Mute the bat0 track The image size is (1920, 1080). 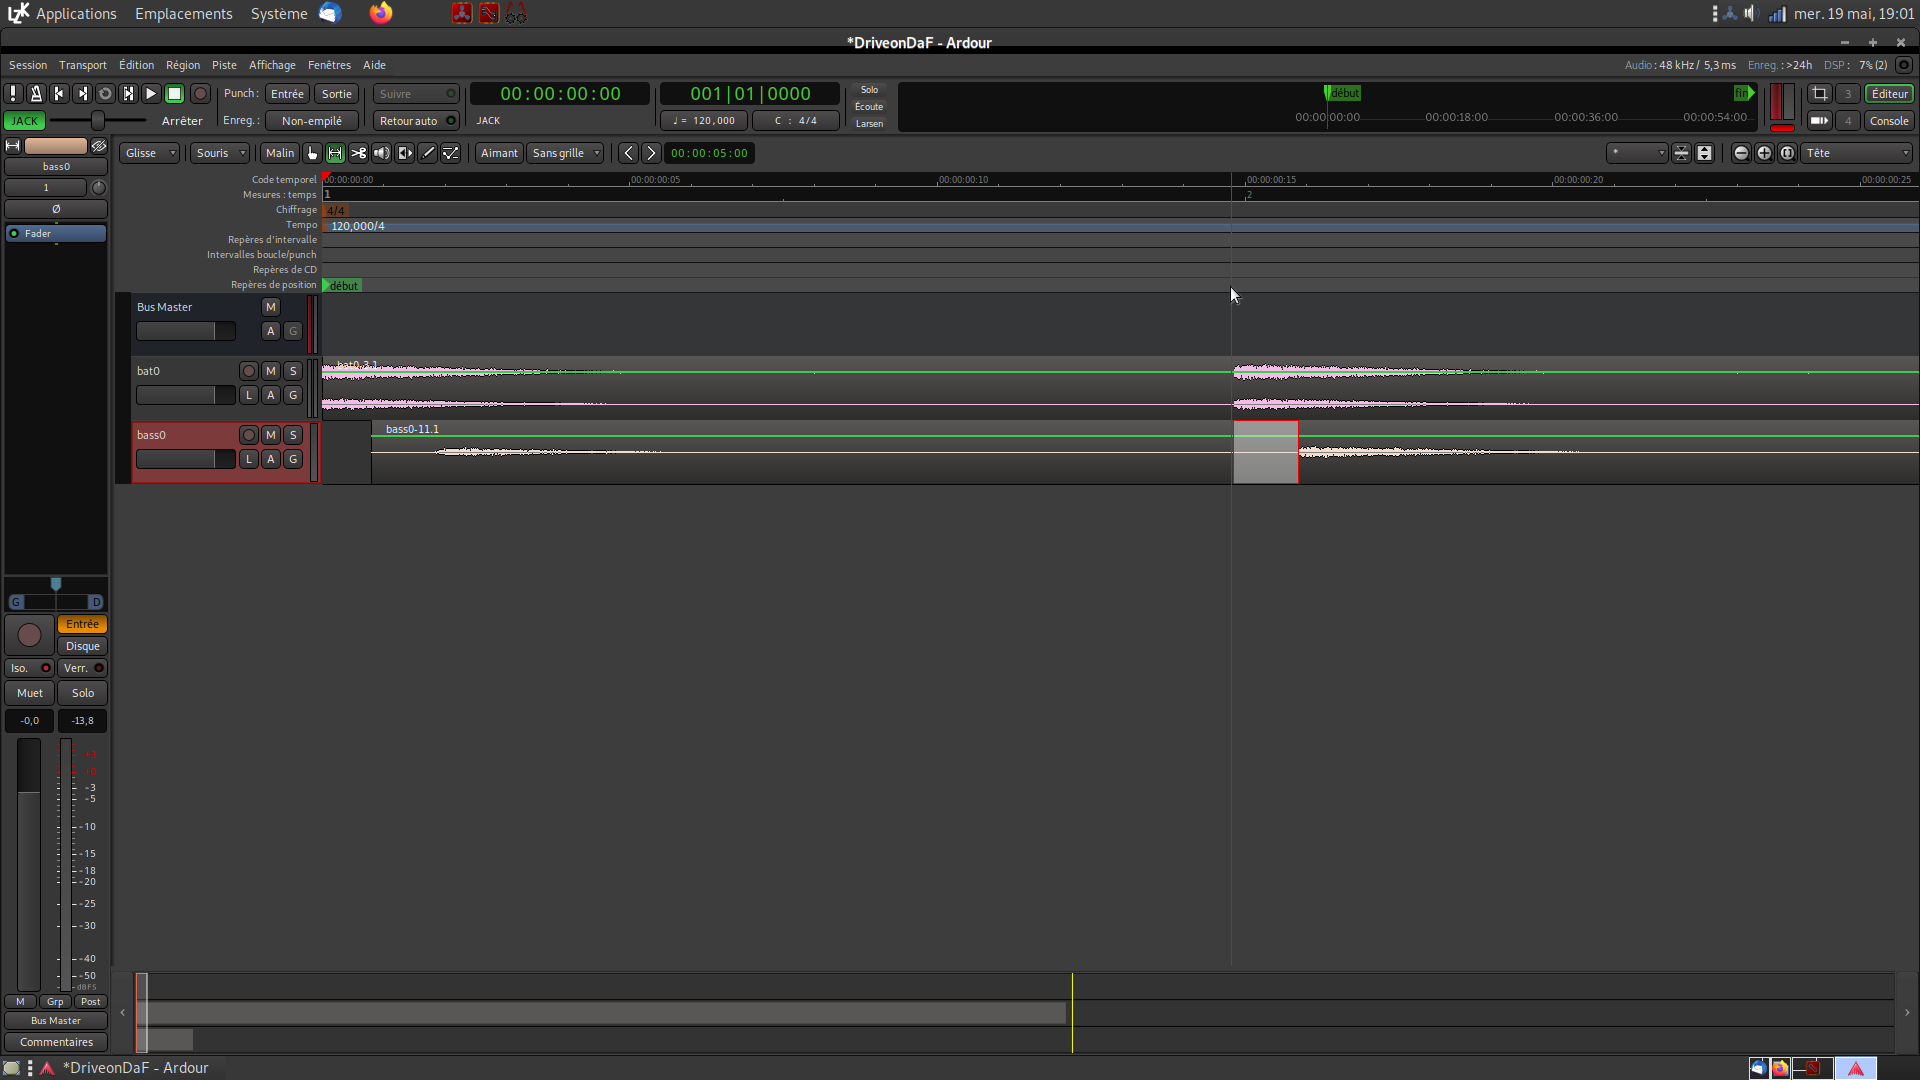pos(270,371)
